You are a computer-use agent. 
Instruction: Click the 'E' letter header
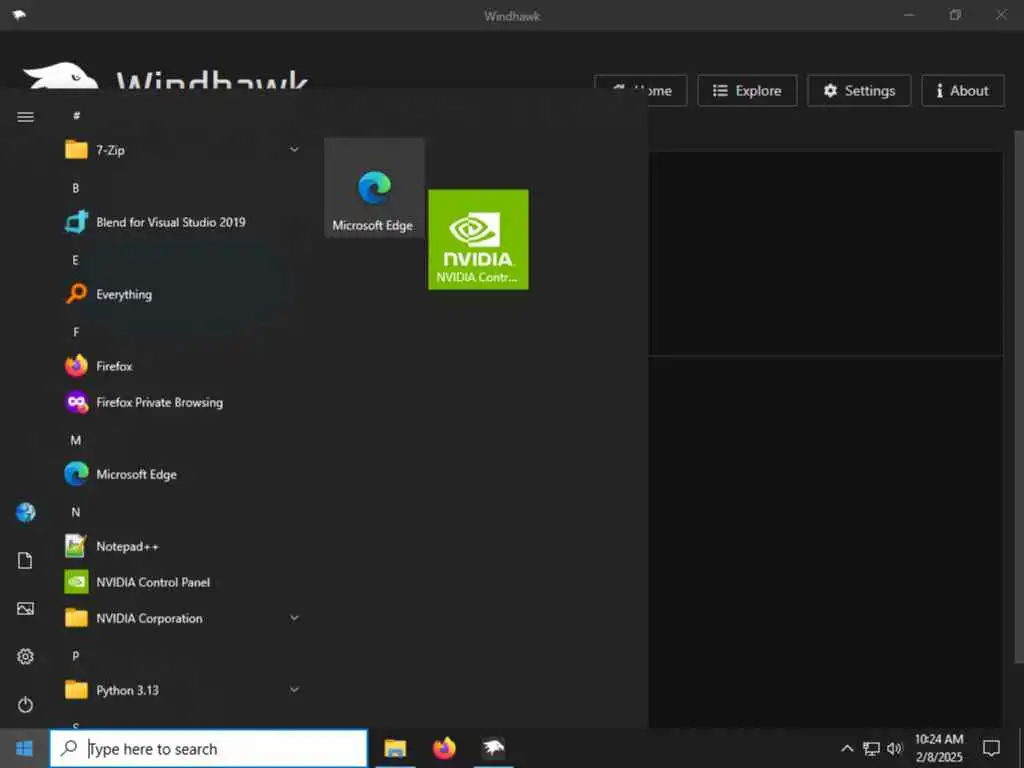[76, 260]
